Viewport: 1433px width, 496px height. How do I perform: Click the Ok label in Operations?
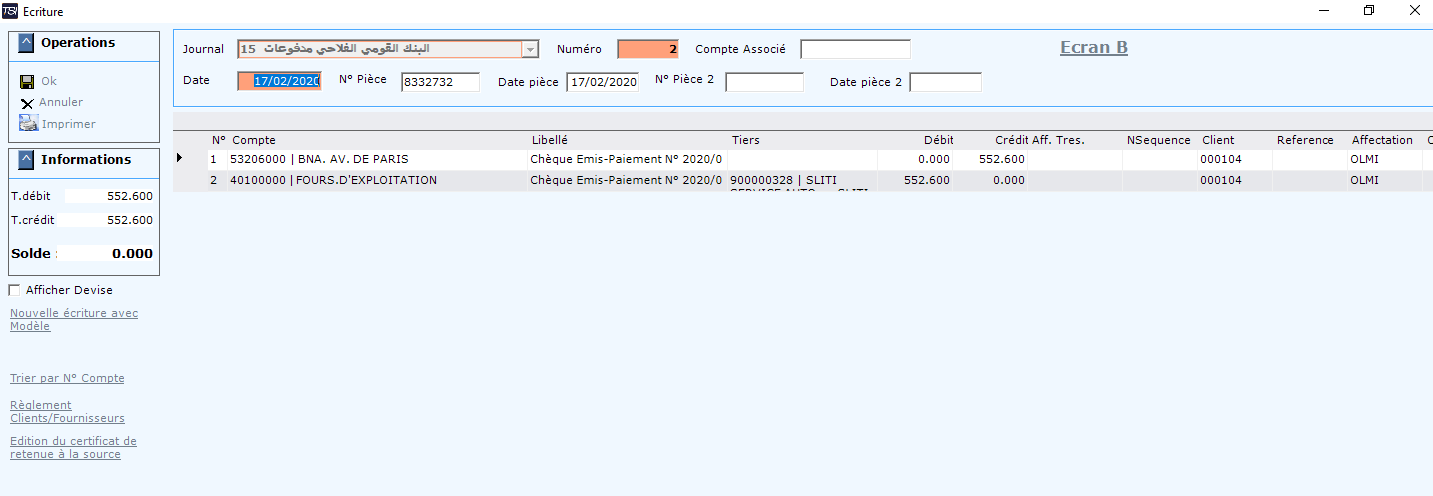[49, 81]
